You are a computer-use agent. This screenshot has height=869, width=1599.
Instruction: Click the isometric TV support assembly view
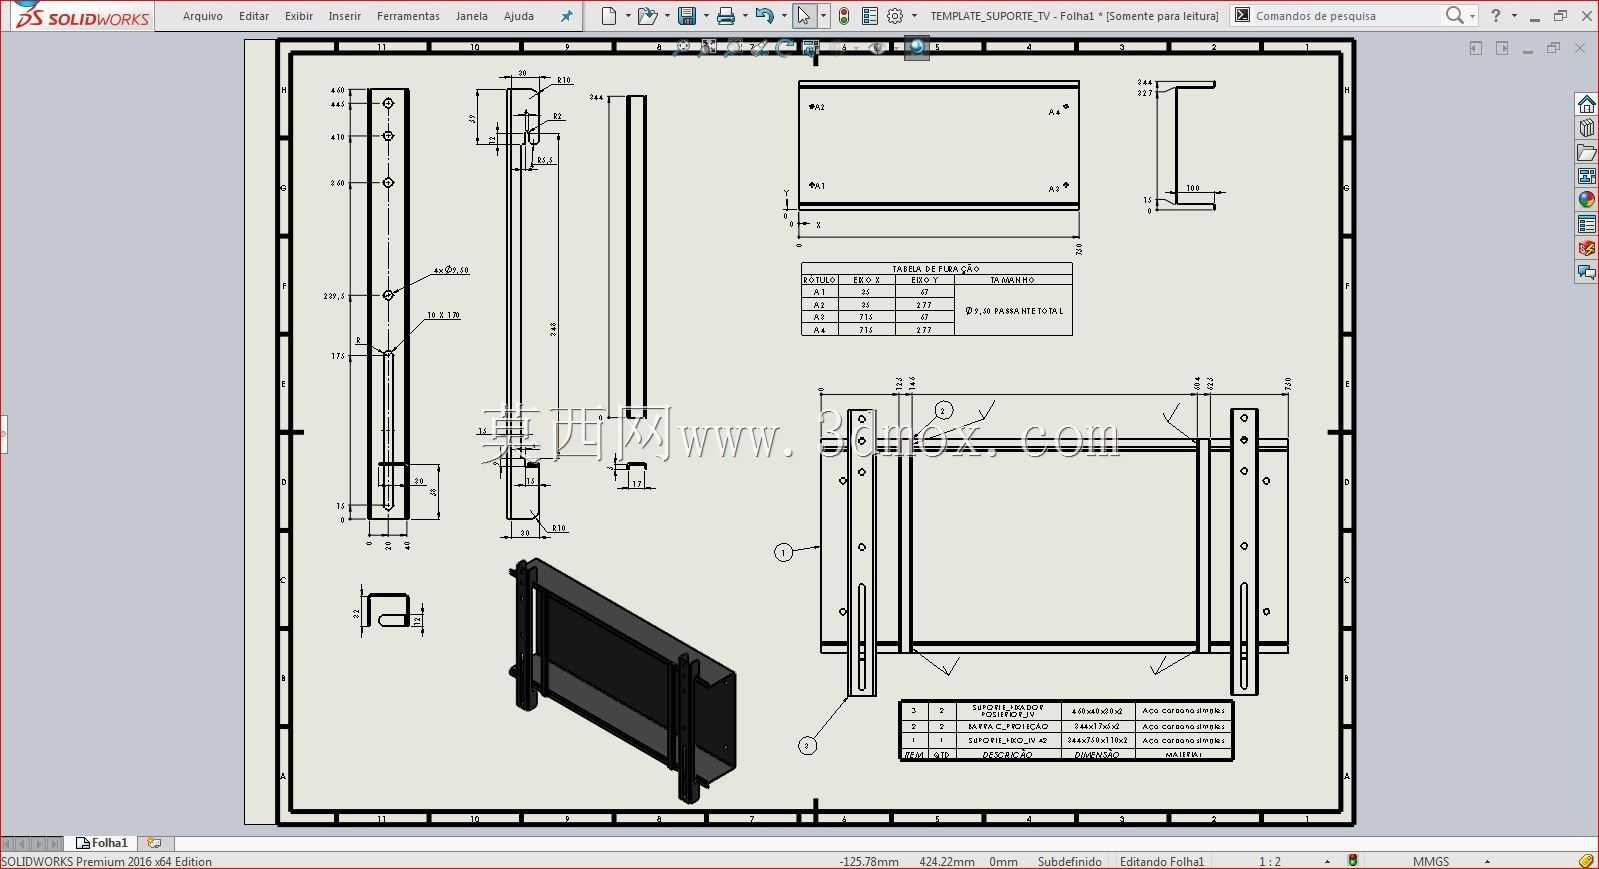point(623,680)
